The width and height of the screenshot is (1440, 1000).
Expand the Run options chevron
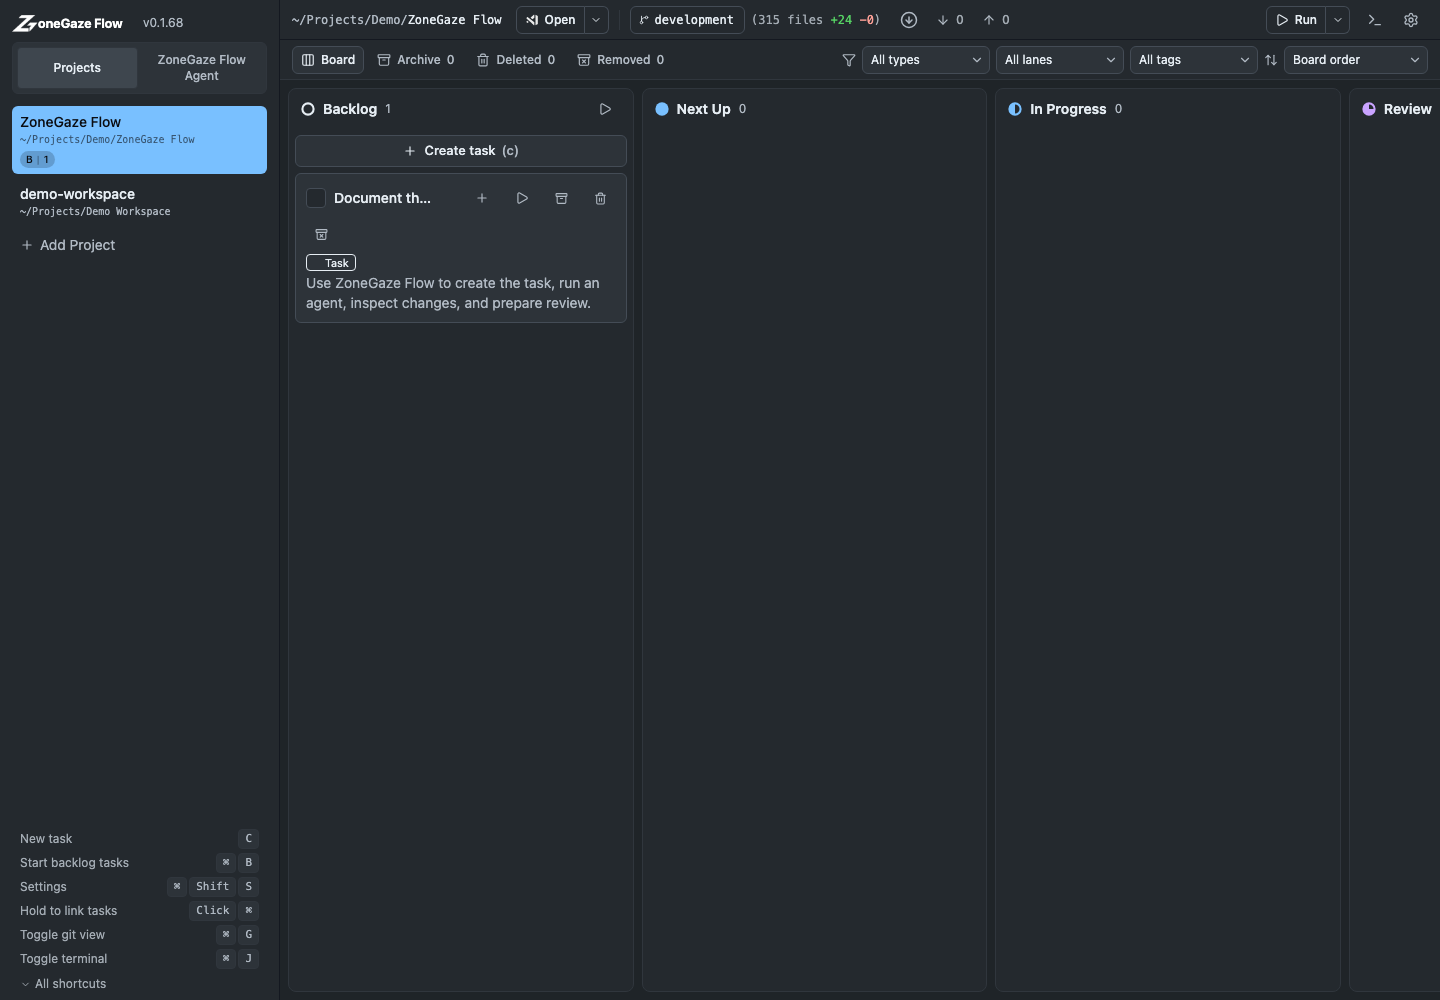(x=1338, y=20)
